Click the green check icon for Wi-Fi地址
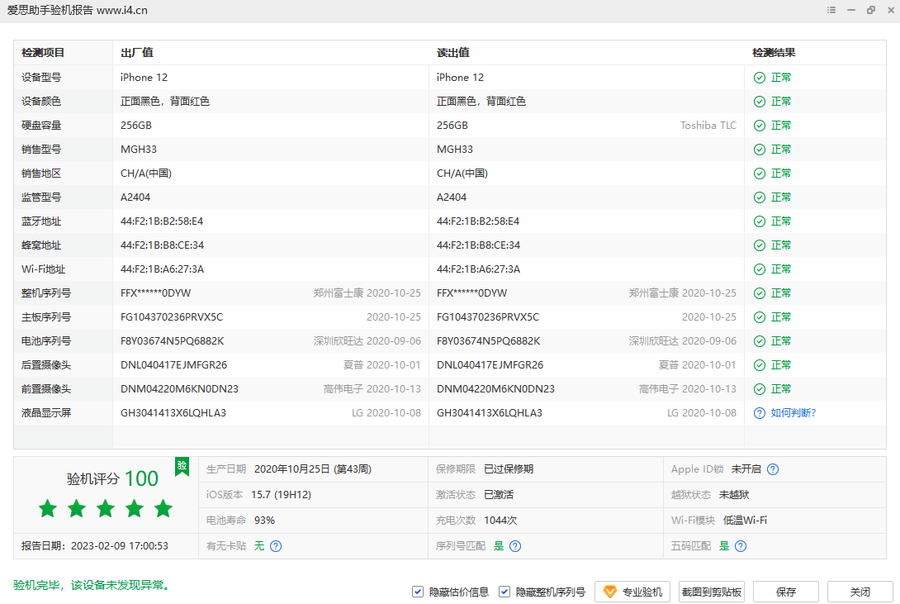 [x=759, y=269]
